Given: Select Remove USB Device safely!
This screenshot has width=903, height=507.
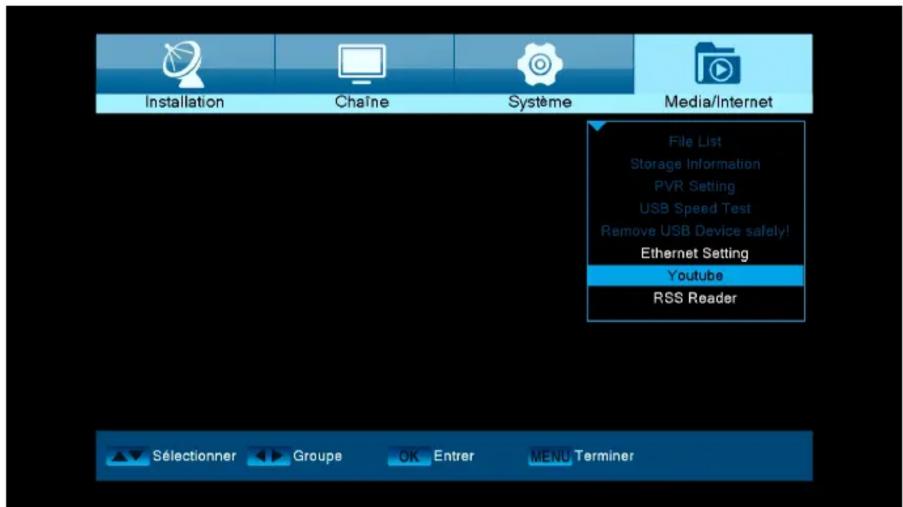Looking at the screenshot, I should tap(696, 231).
